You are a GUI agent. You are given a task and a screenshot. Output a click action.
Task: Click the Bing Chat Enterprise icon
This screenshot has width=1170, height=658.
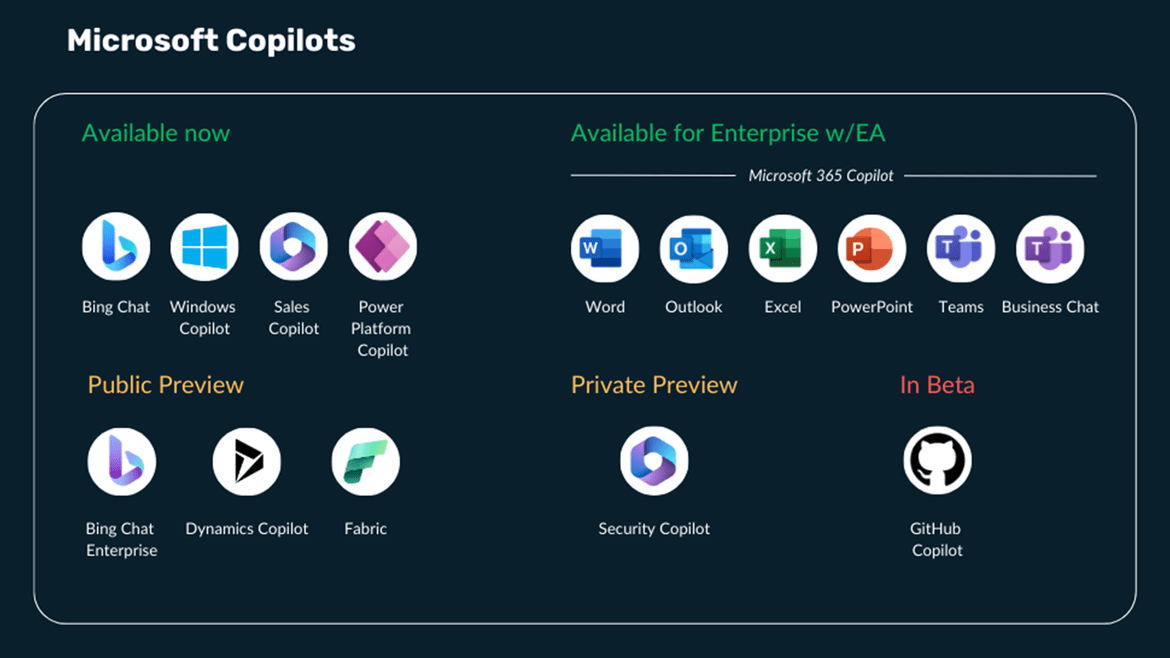(x=122, y=462)
